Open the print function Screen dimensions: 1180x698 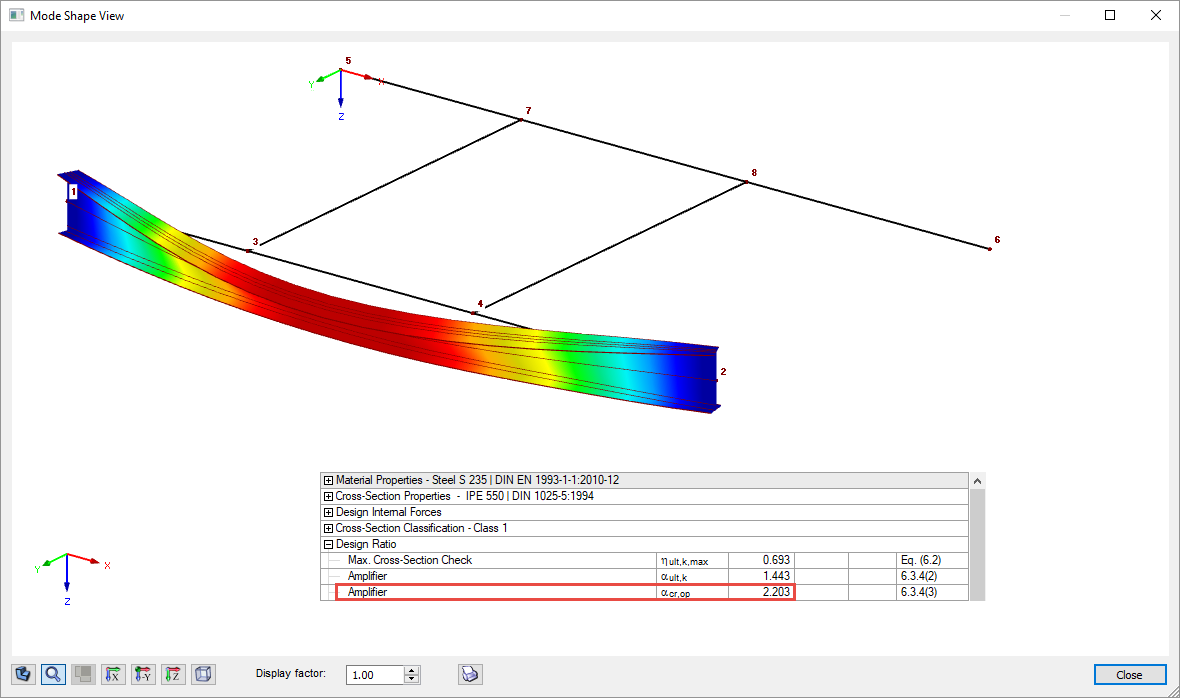469,673
